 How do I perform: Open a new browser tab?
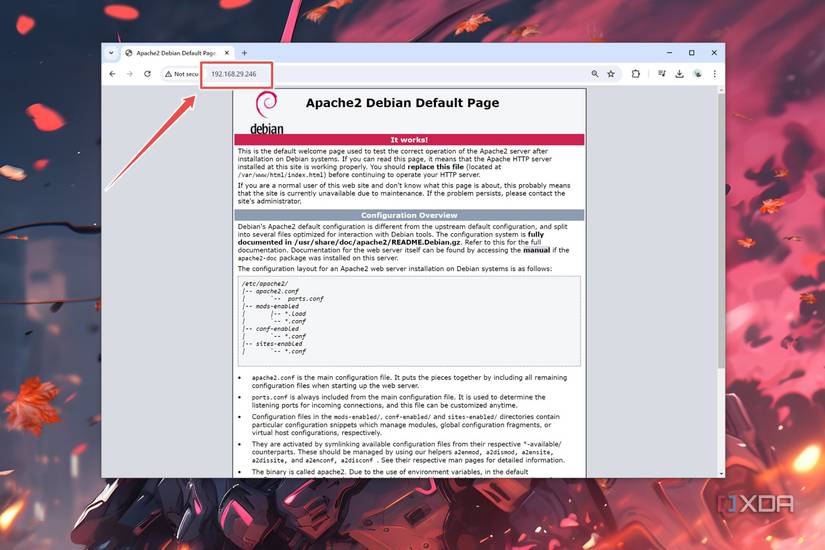pos(244,53)
